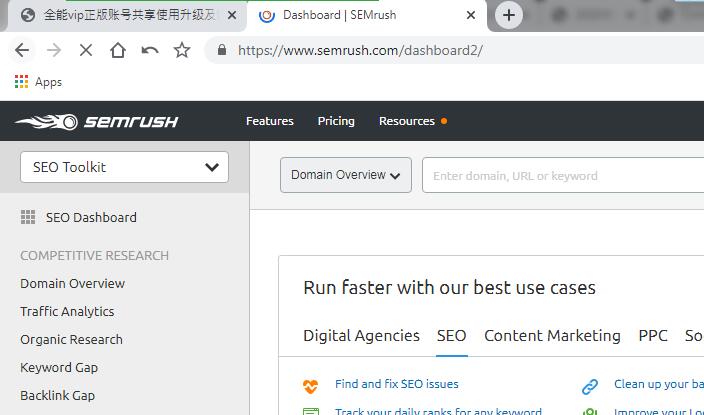Click the undo arrow icon in toolbar

150,50
